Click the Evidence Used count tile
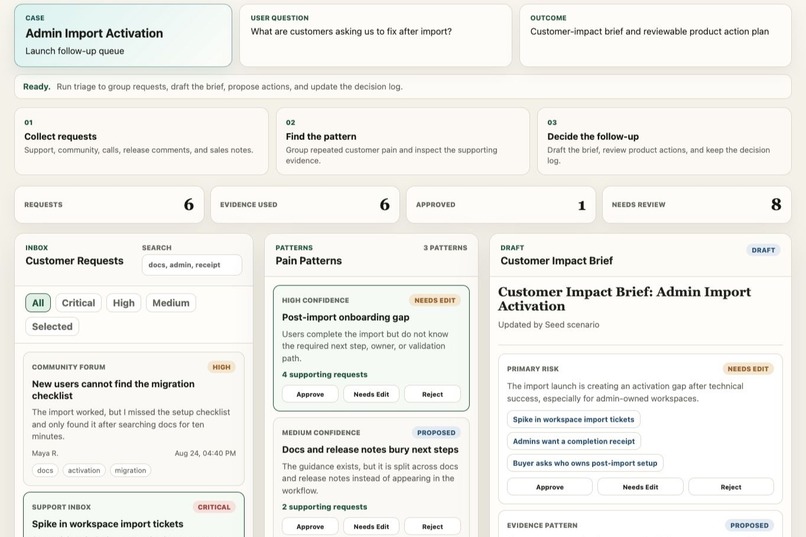The height and width of the screenshot is (537, 806). pos(305,205)
